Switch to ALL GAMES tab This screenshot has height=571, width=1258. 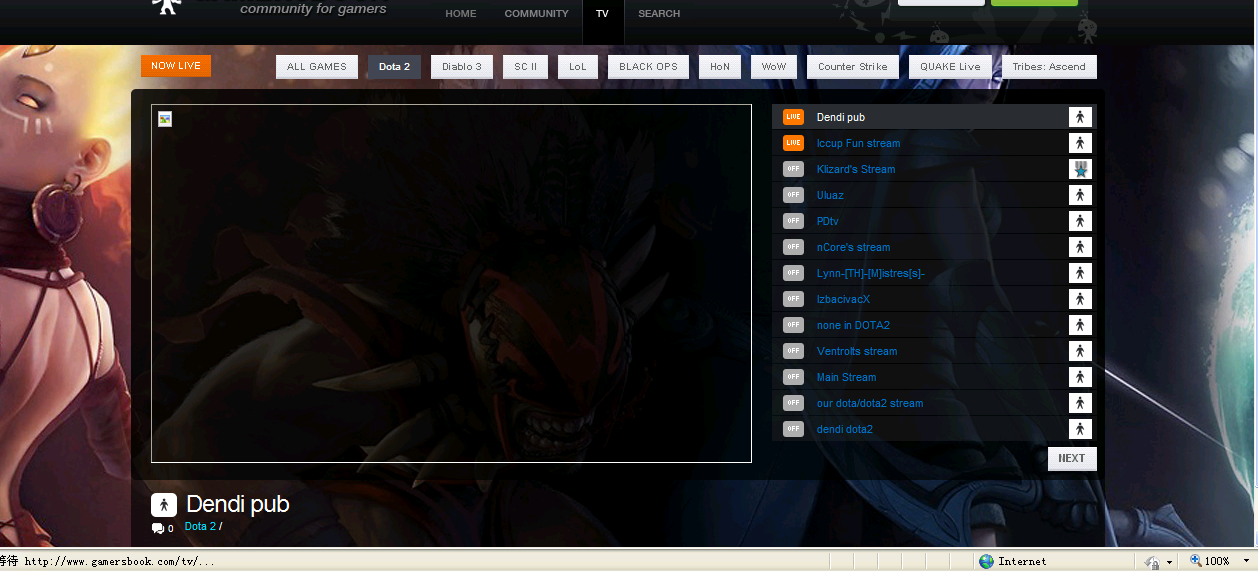317,67
